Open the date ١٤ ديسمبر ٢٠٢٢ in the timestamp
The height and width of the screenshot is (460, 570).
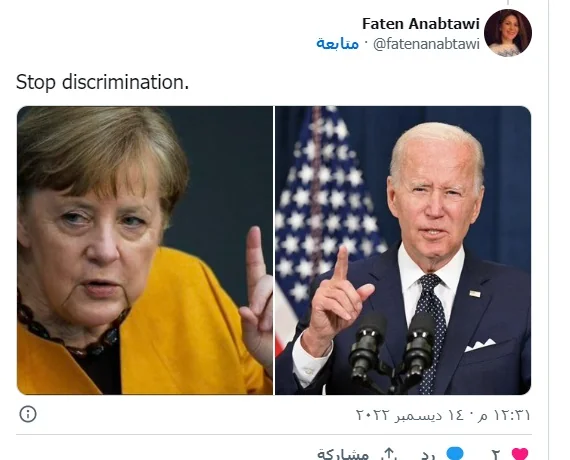pos(410,415)
